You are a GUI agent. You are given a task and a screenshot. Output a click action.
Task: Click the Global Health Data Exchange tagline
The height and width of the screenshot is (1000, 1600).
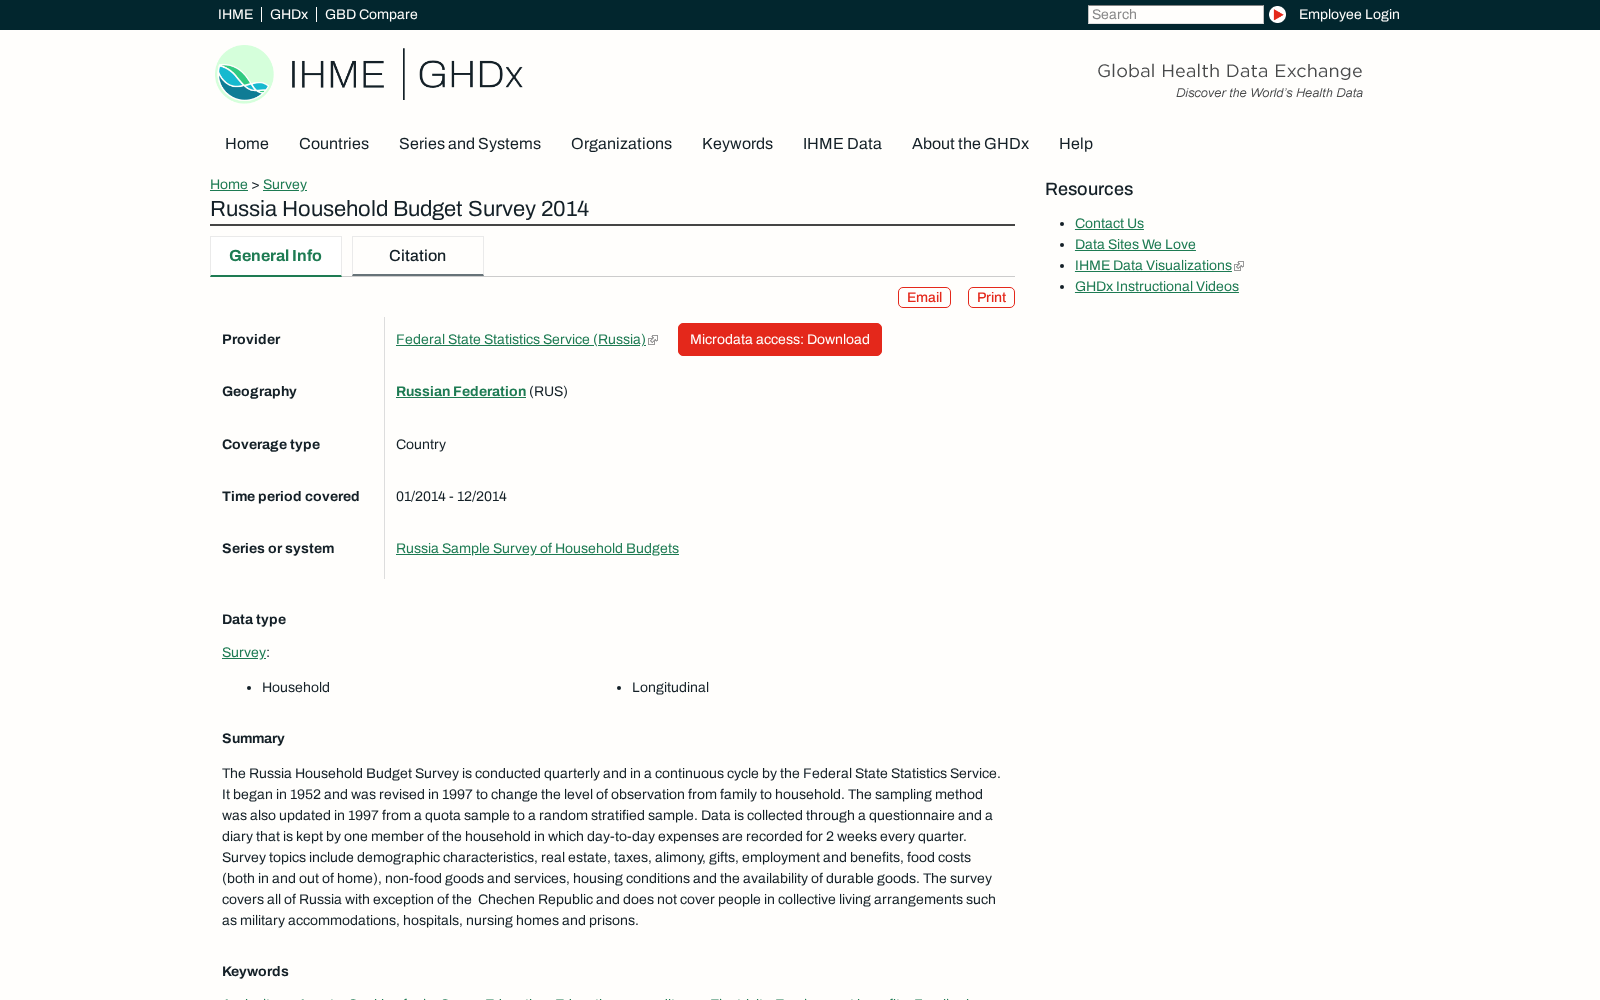coord(1230,71)
